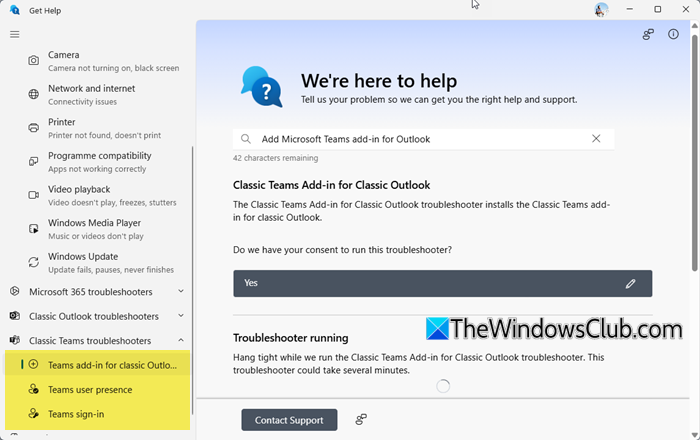This screenshot has height=440, width=700.
Task: Open the user account avatar
Action: tap(601, 9)
